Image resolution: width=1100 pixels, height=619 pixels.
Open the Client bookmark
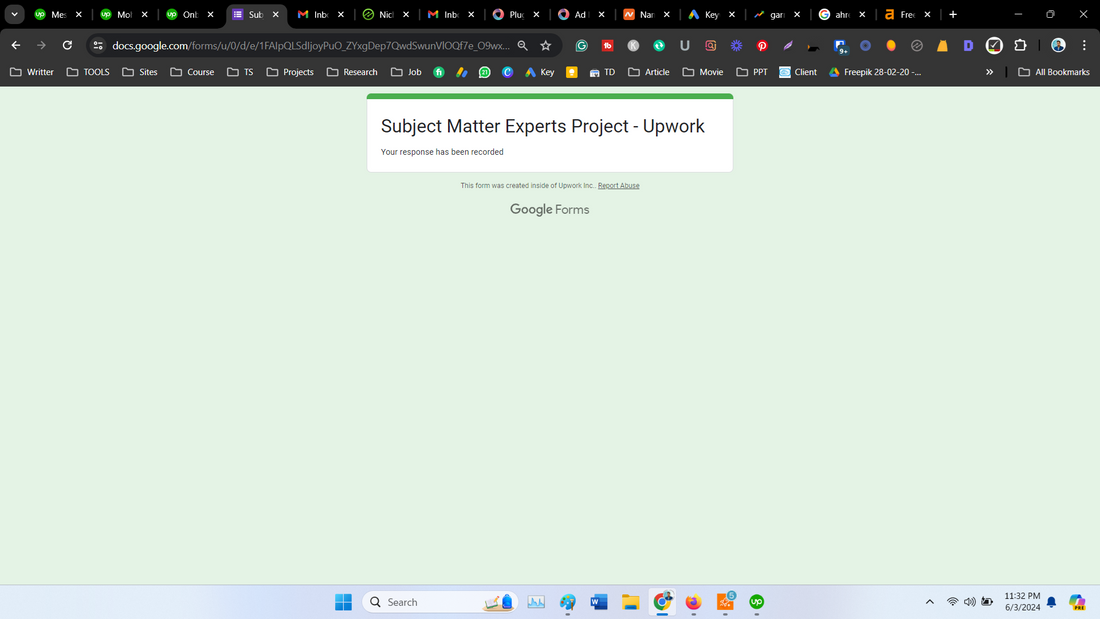tap(798, 72)
